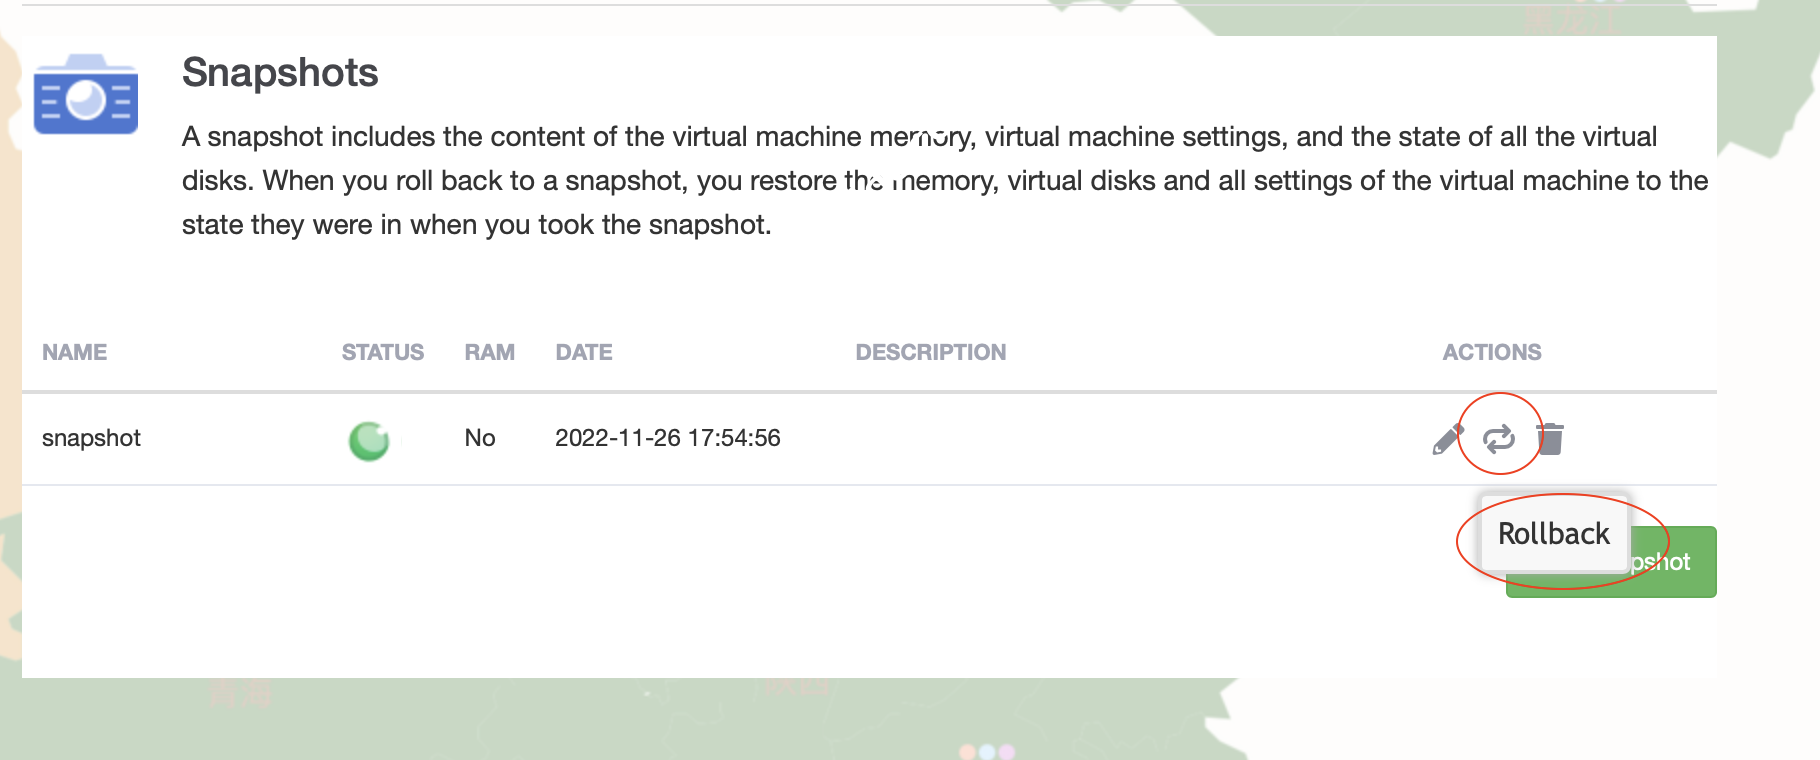1820x760 pixels.
Task: Click the STATUS column header
Action: pyautogui.click(x=382, y=352)
